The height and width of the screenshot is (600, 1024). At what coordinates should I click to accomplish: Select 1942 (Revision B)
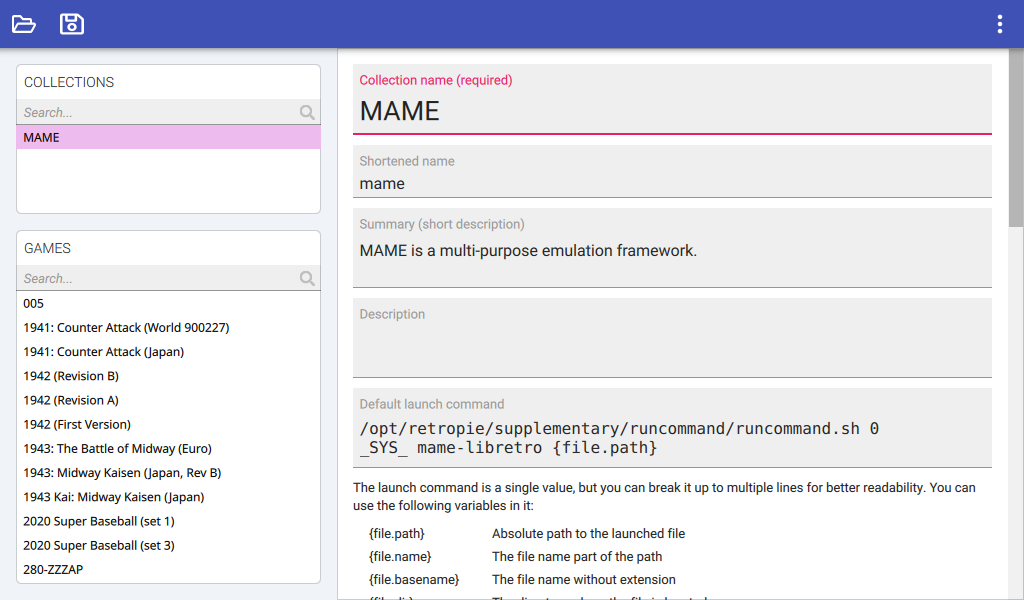click(x=168, y=375)
